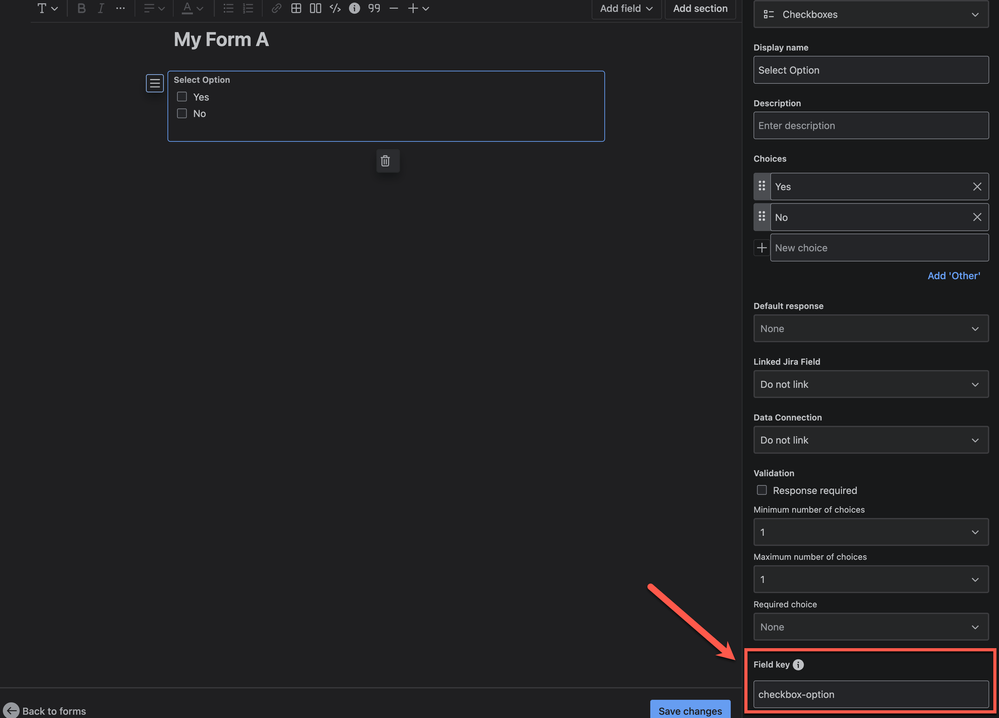This screenshot has height=718, width=999.
Task: Insert a quote block
Action: point(373,8)
